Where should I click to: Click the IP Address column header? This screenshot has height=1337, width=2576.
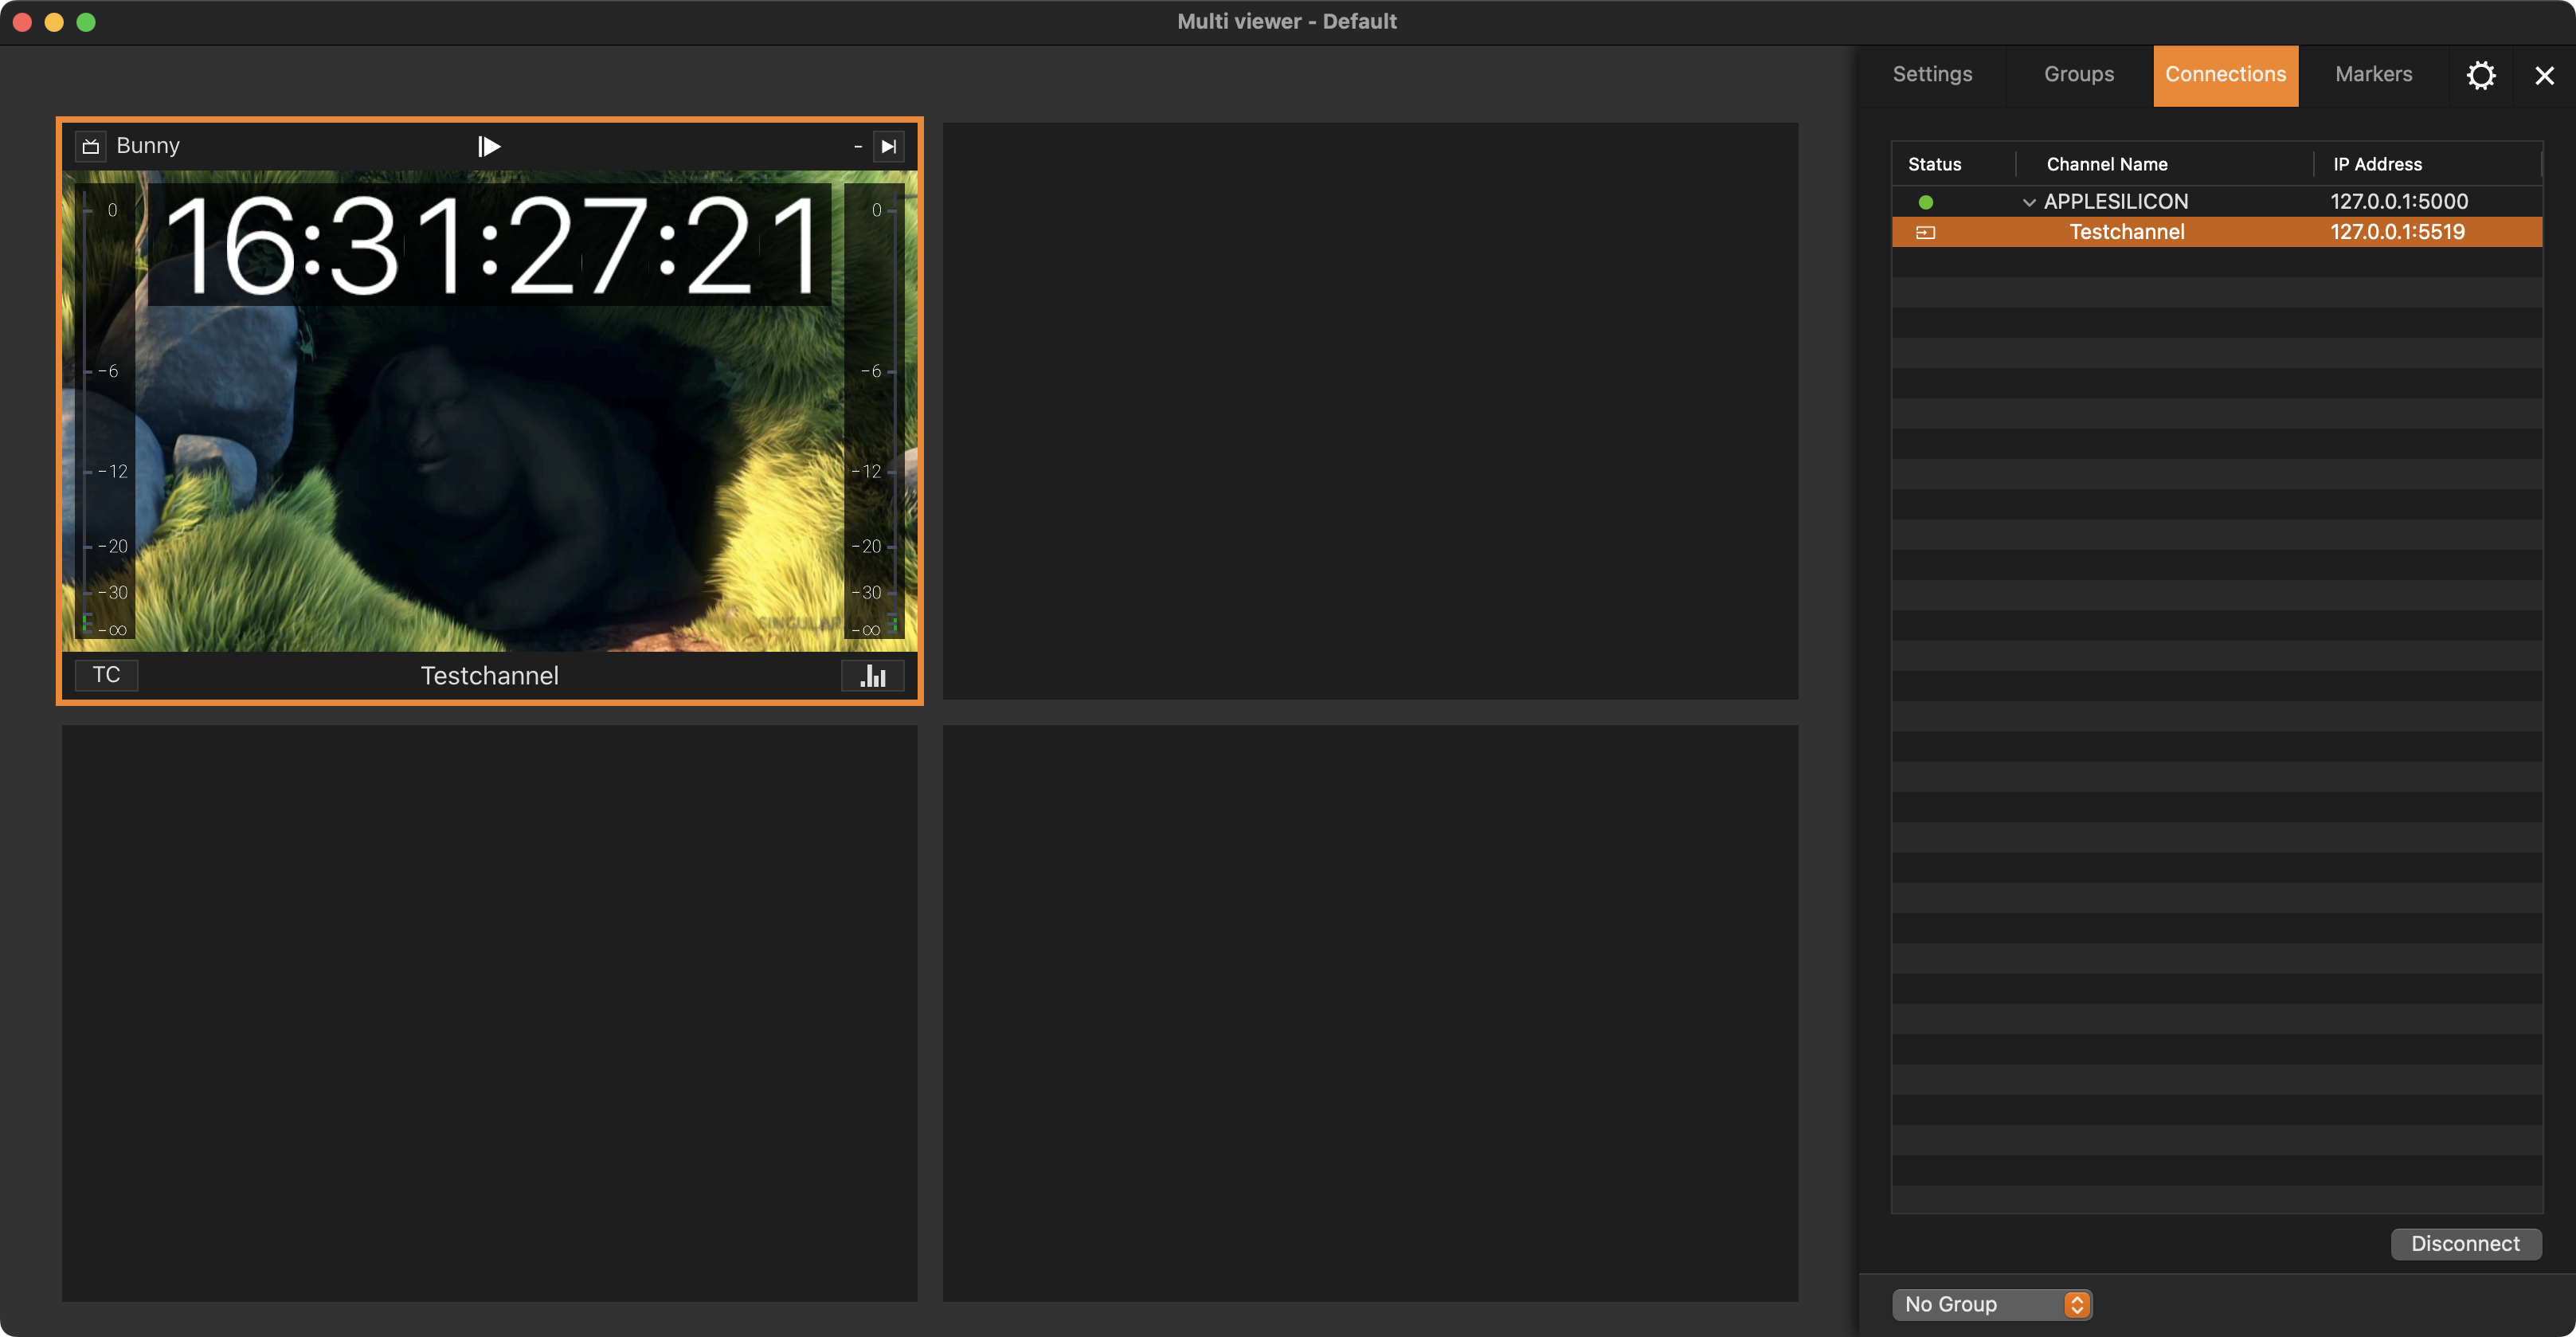pos(2377,164)
